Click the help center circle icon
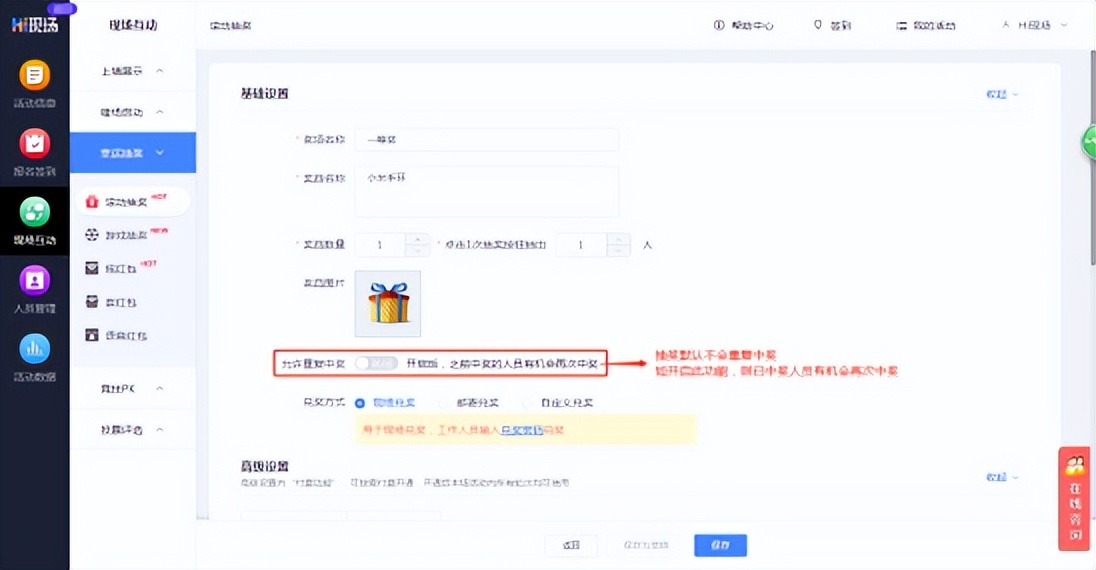 point(719,25)
